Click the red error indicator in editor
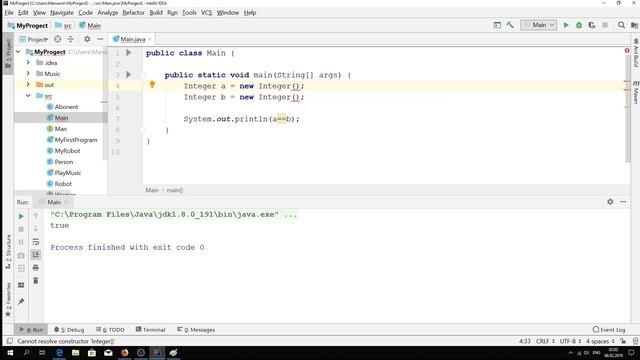 [627, 51]
